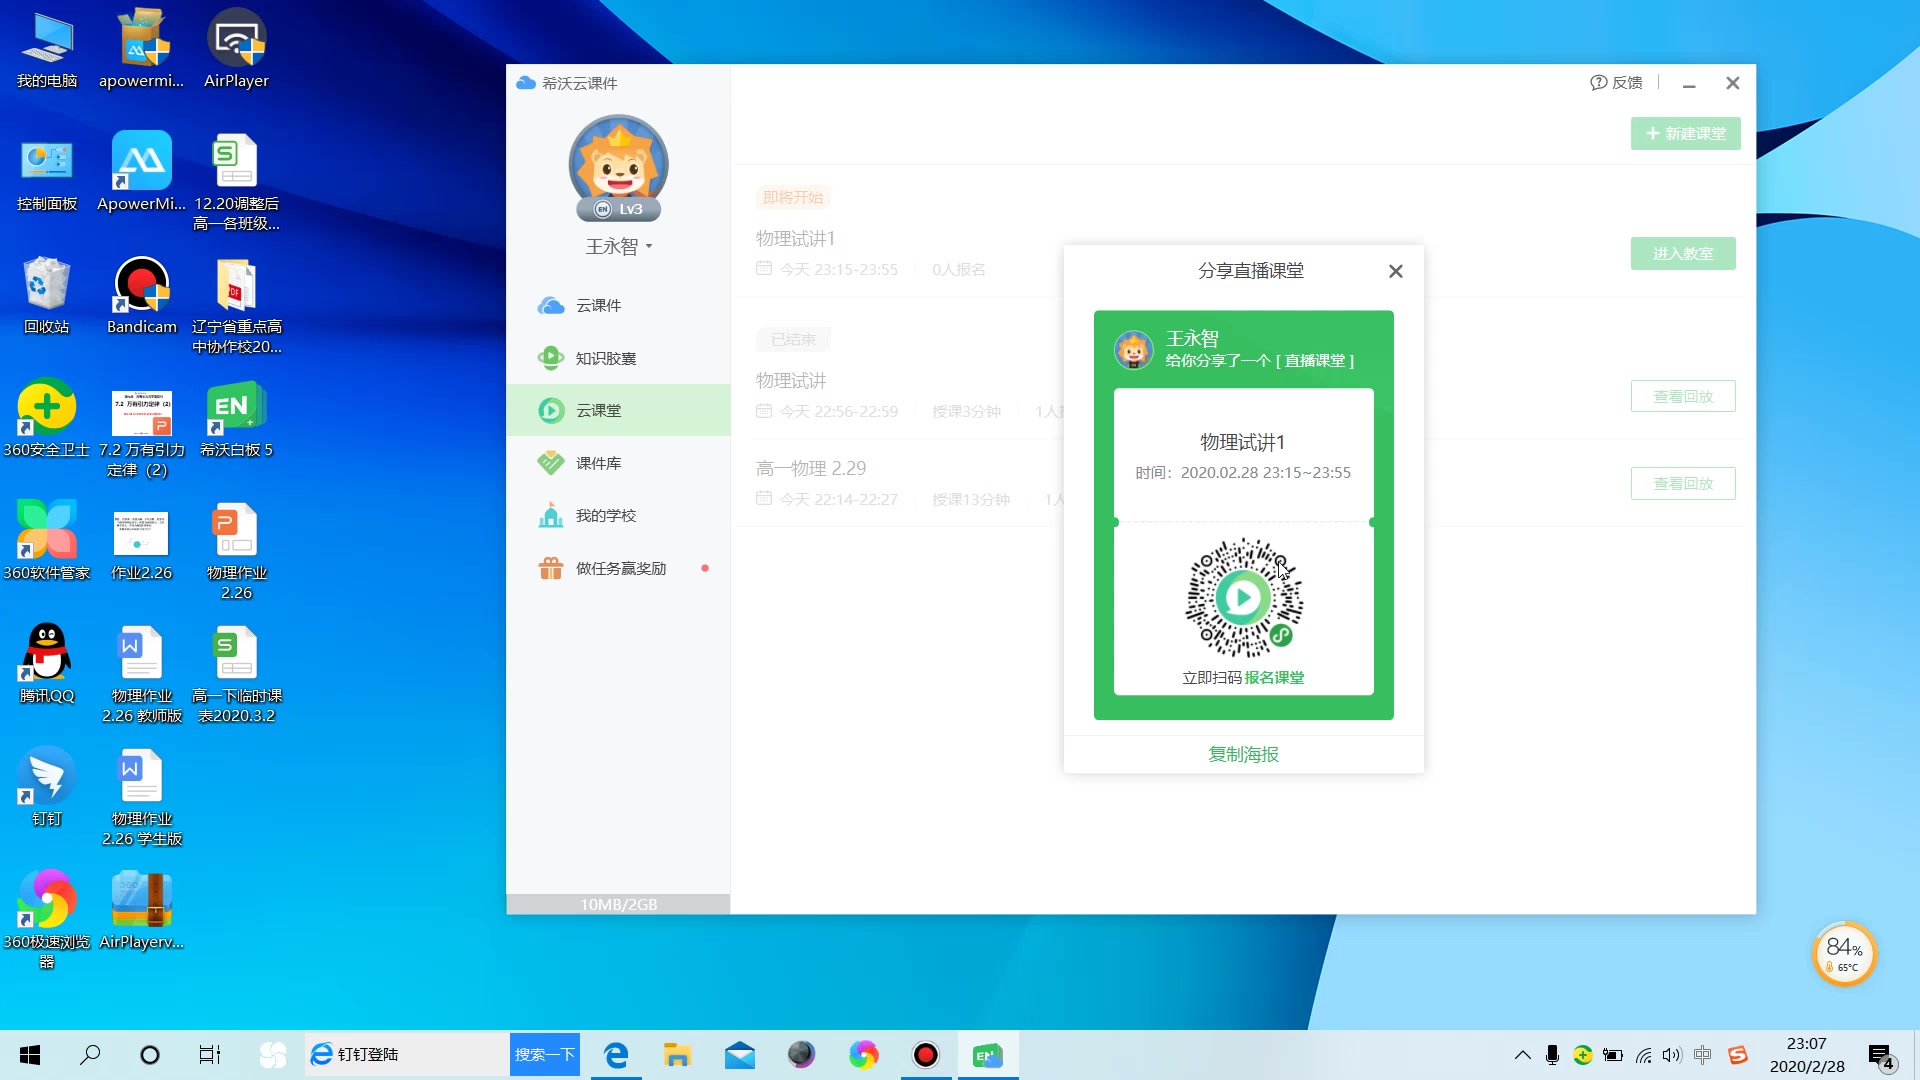Open the 做任务赢奖励 sidebar item
Image resolution: width=1920 pixels, height=1080 pixels.
[618, 568]
